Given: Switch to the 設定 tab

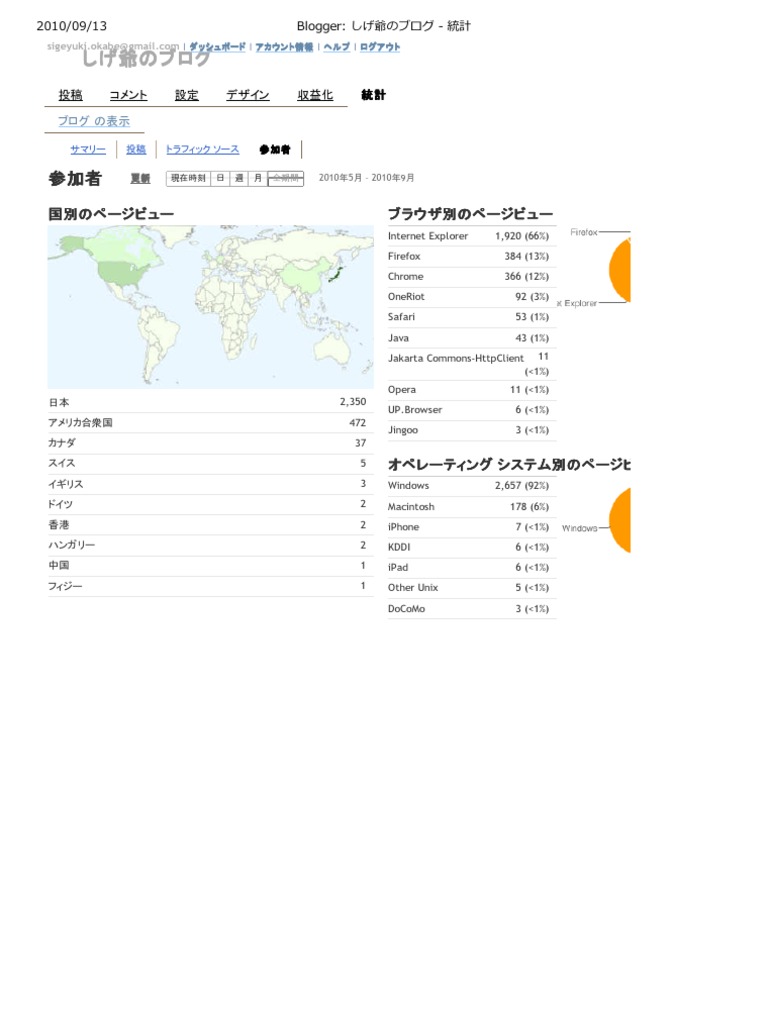Looking at the screenshot, I should click(x=186, y=95).
